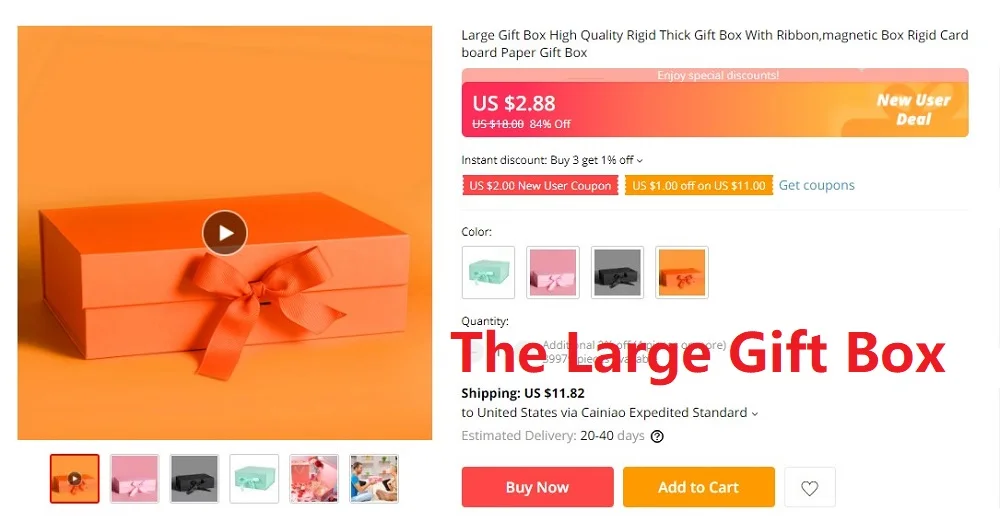Click the Buy Now button
1000x522 pixels.
[x=538, y=487]
